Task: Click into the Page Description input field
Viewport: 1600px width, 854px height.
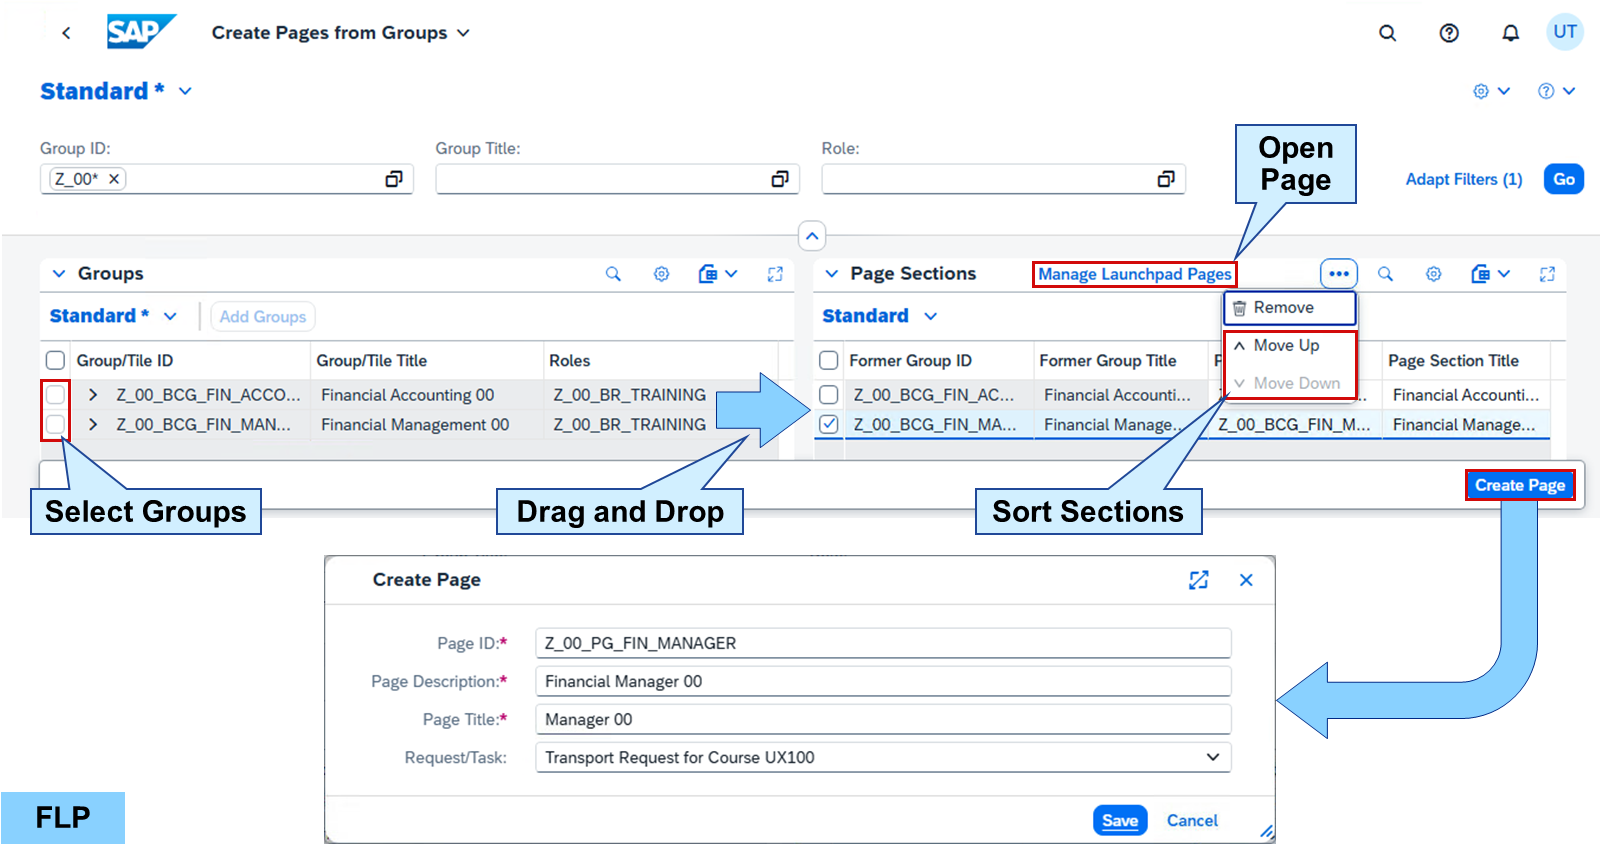Action: 883,681
